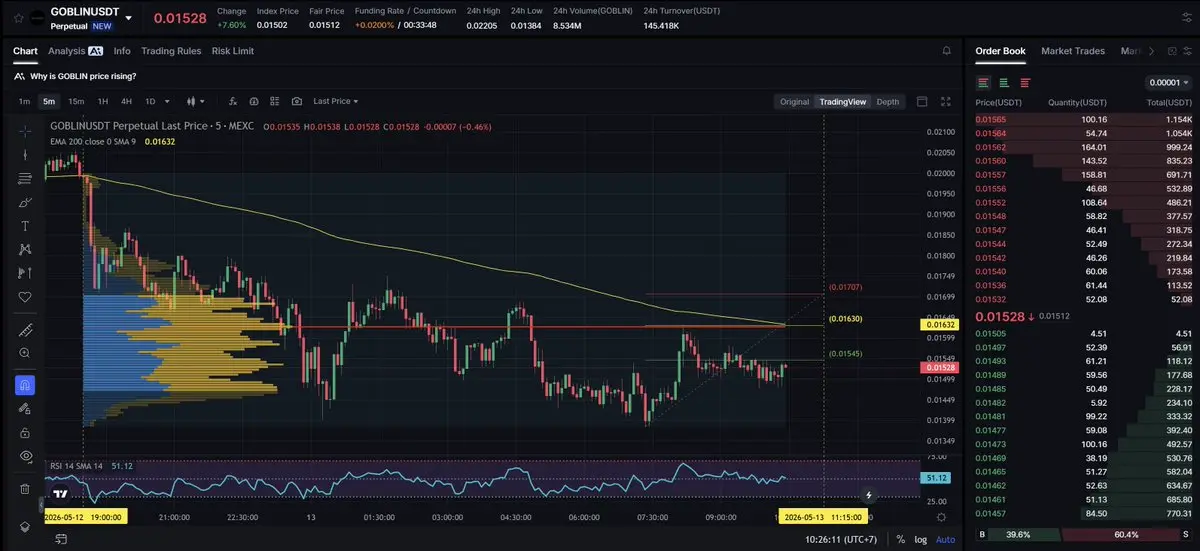Click the 10:26:11 (UTC+7) timezone label
This screenshot has width=1200, height=551.
point(842,539)
